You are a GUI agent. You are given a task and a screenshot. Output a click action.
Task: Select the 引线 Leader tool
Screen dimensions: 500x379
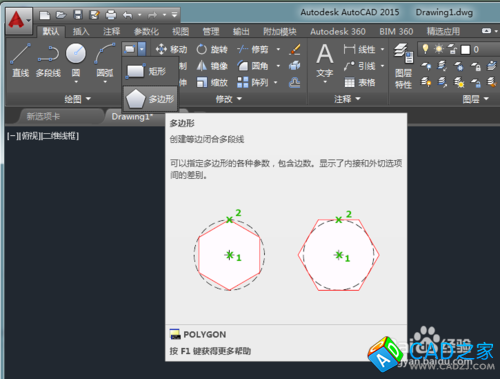pyautogui.click(x=359, y=66)
